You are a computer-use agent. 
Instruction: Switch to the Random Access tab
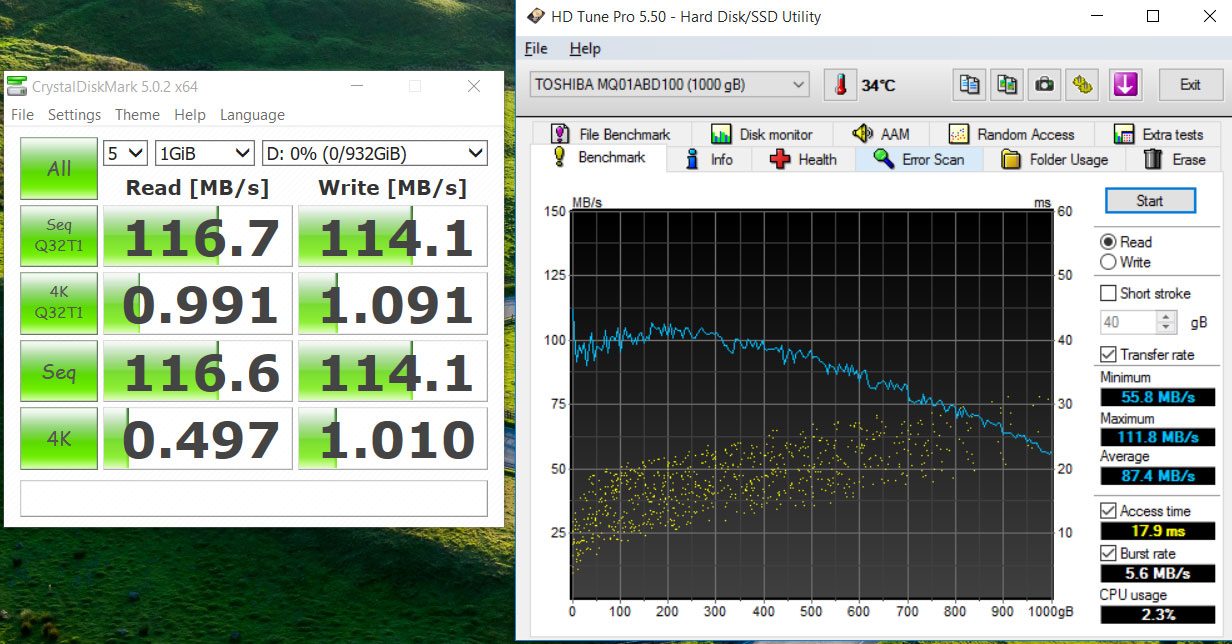[1011, 134]
